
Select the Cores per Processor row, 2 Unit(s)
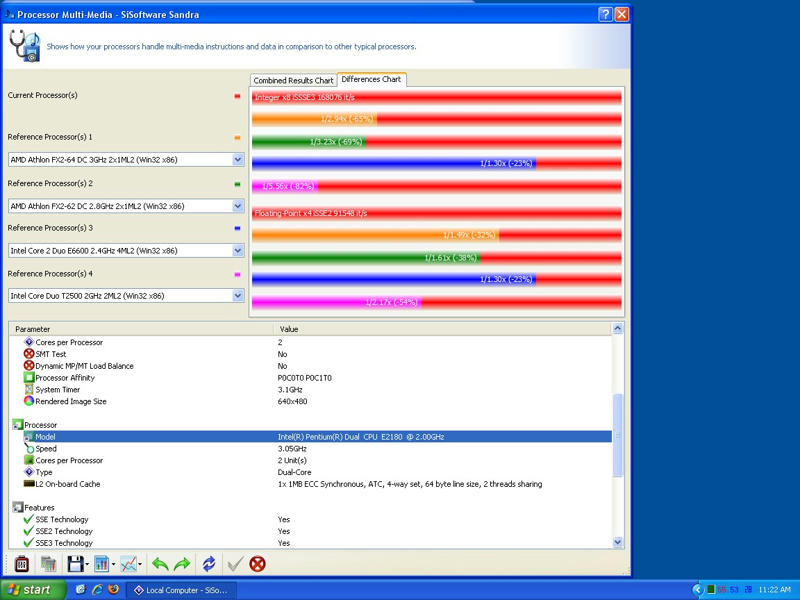pyautogui.click(x=317, y=460)
